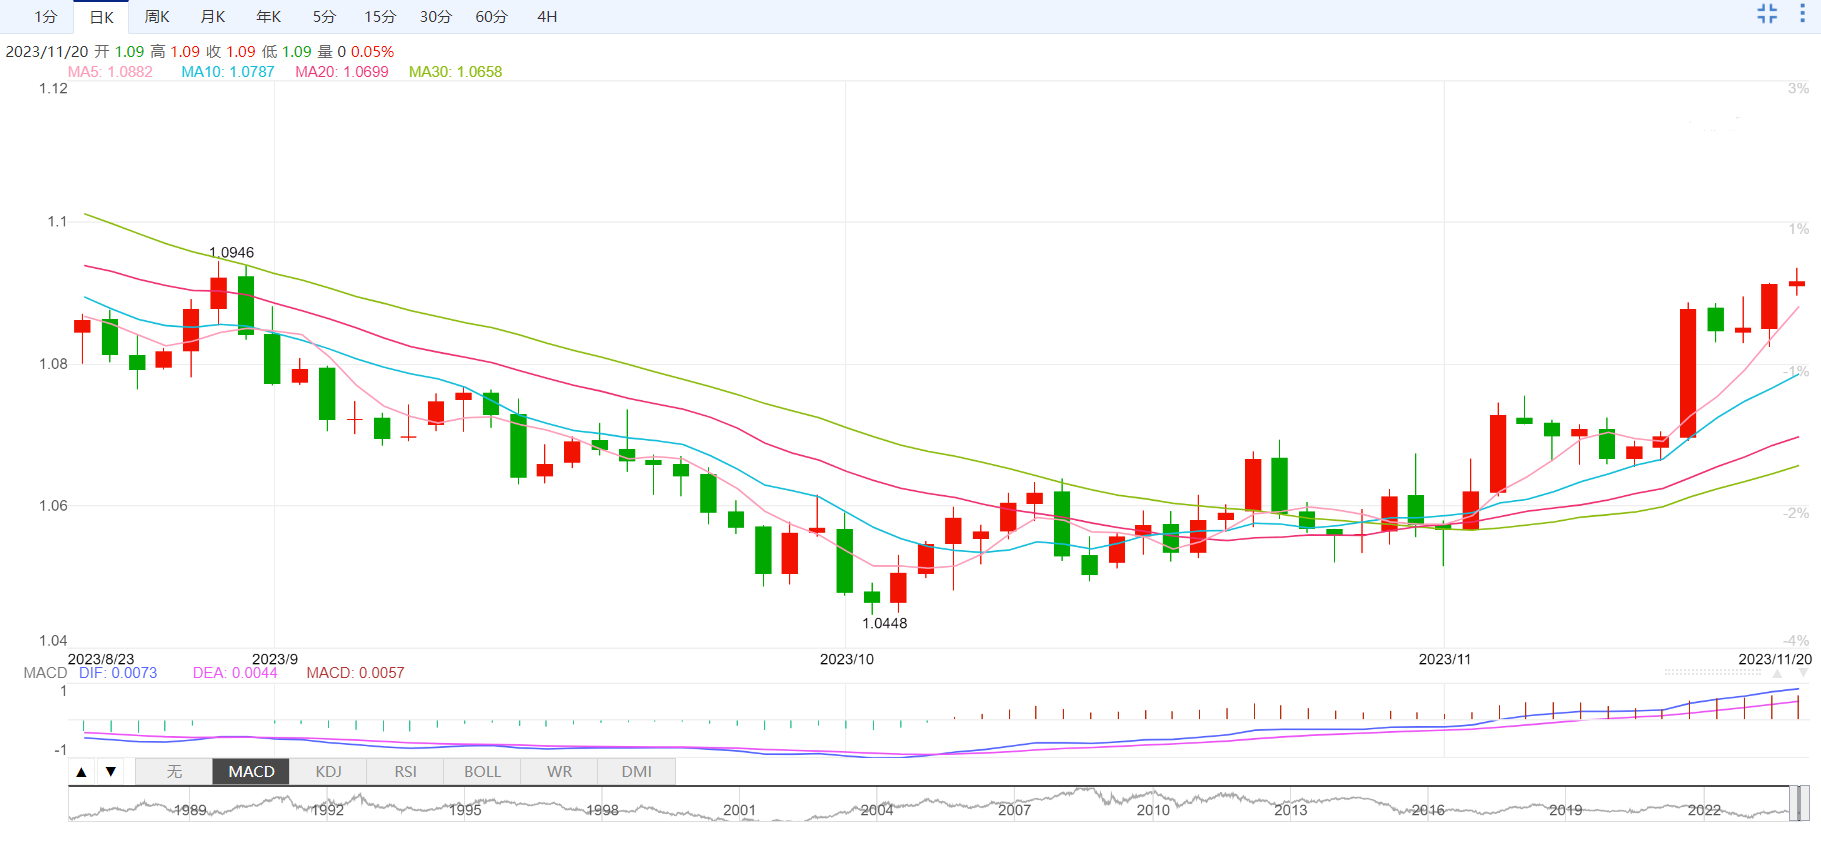Open the three-dot more options menu
The image size is (1821, 853).
click(1802, 14)
